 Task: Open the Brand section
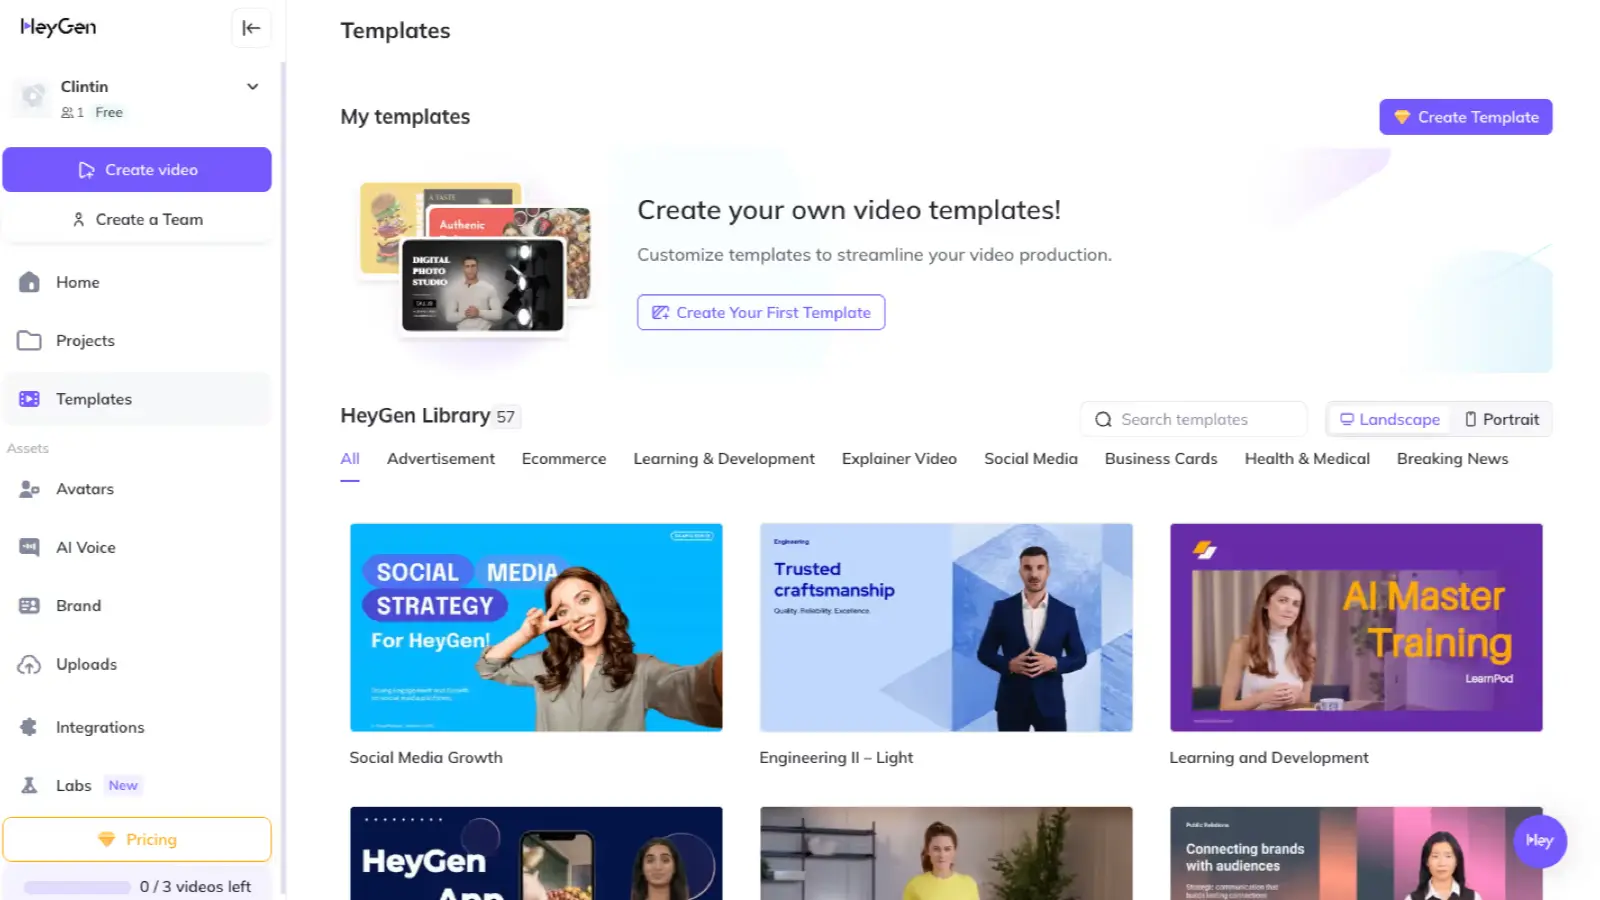[137, 606]
